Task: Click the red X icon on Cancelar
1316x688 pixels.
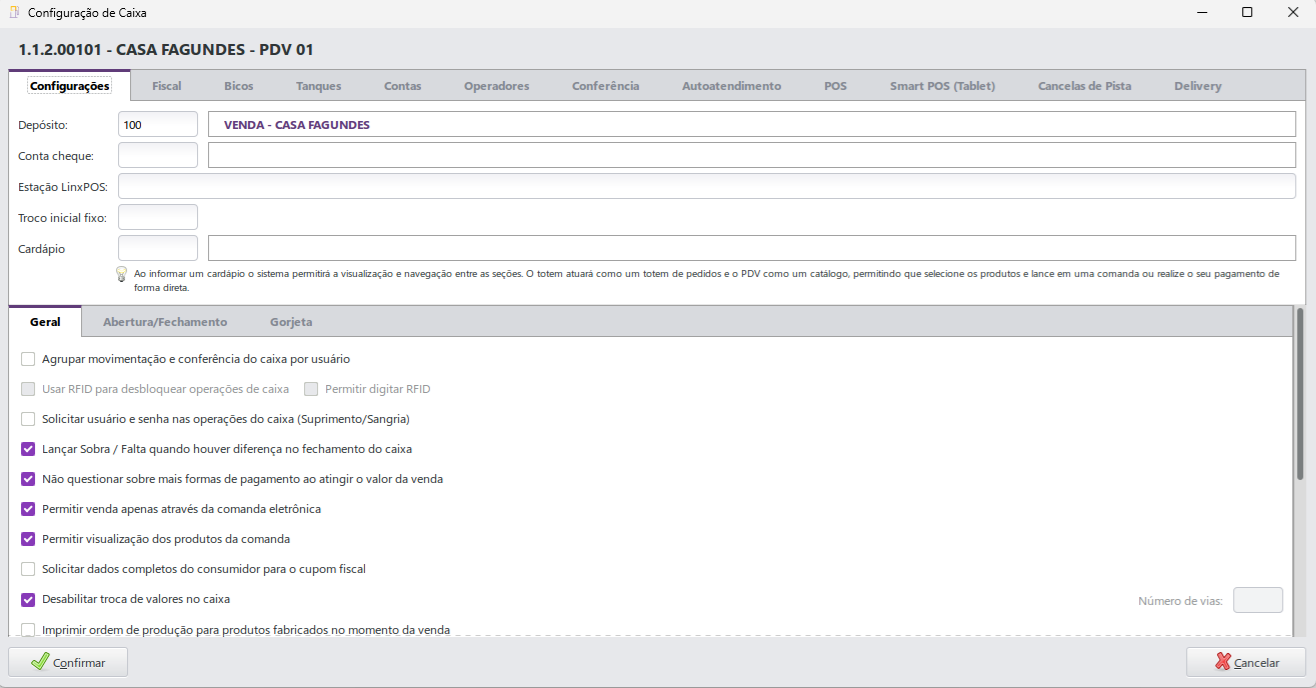Action: pos(1223,662)
